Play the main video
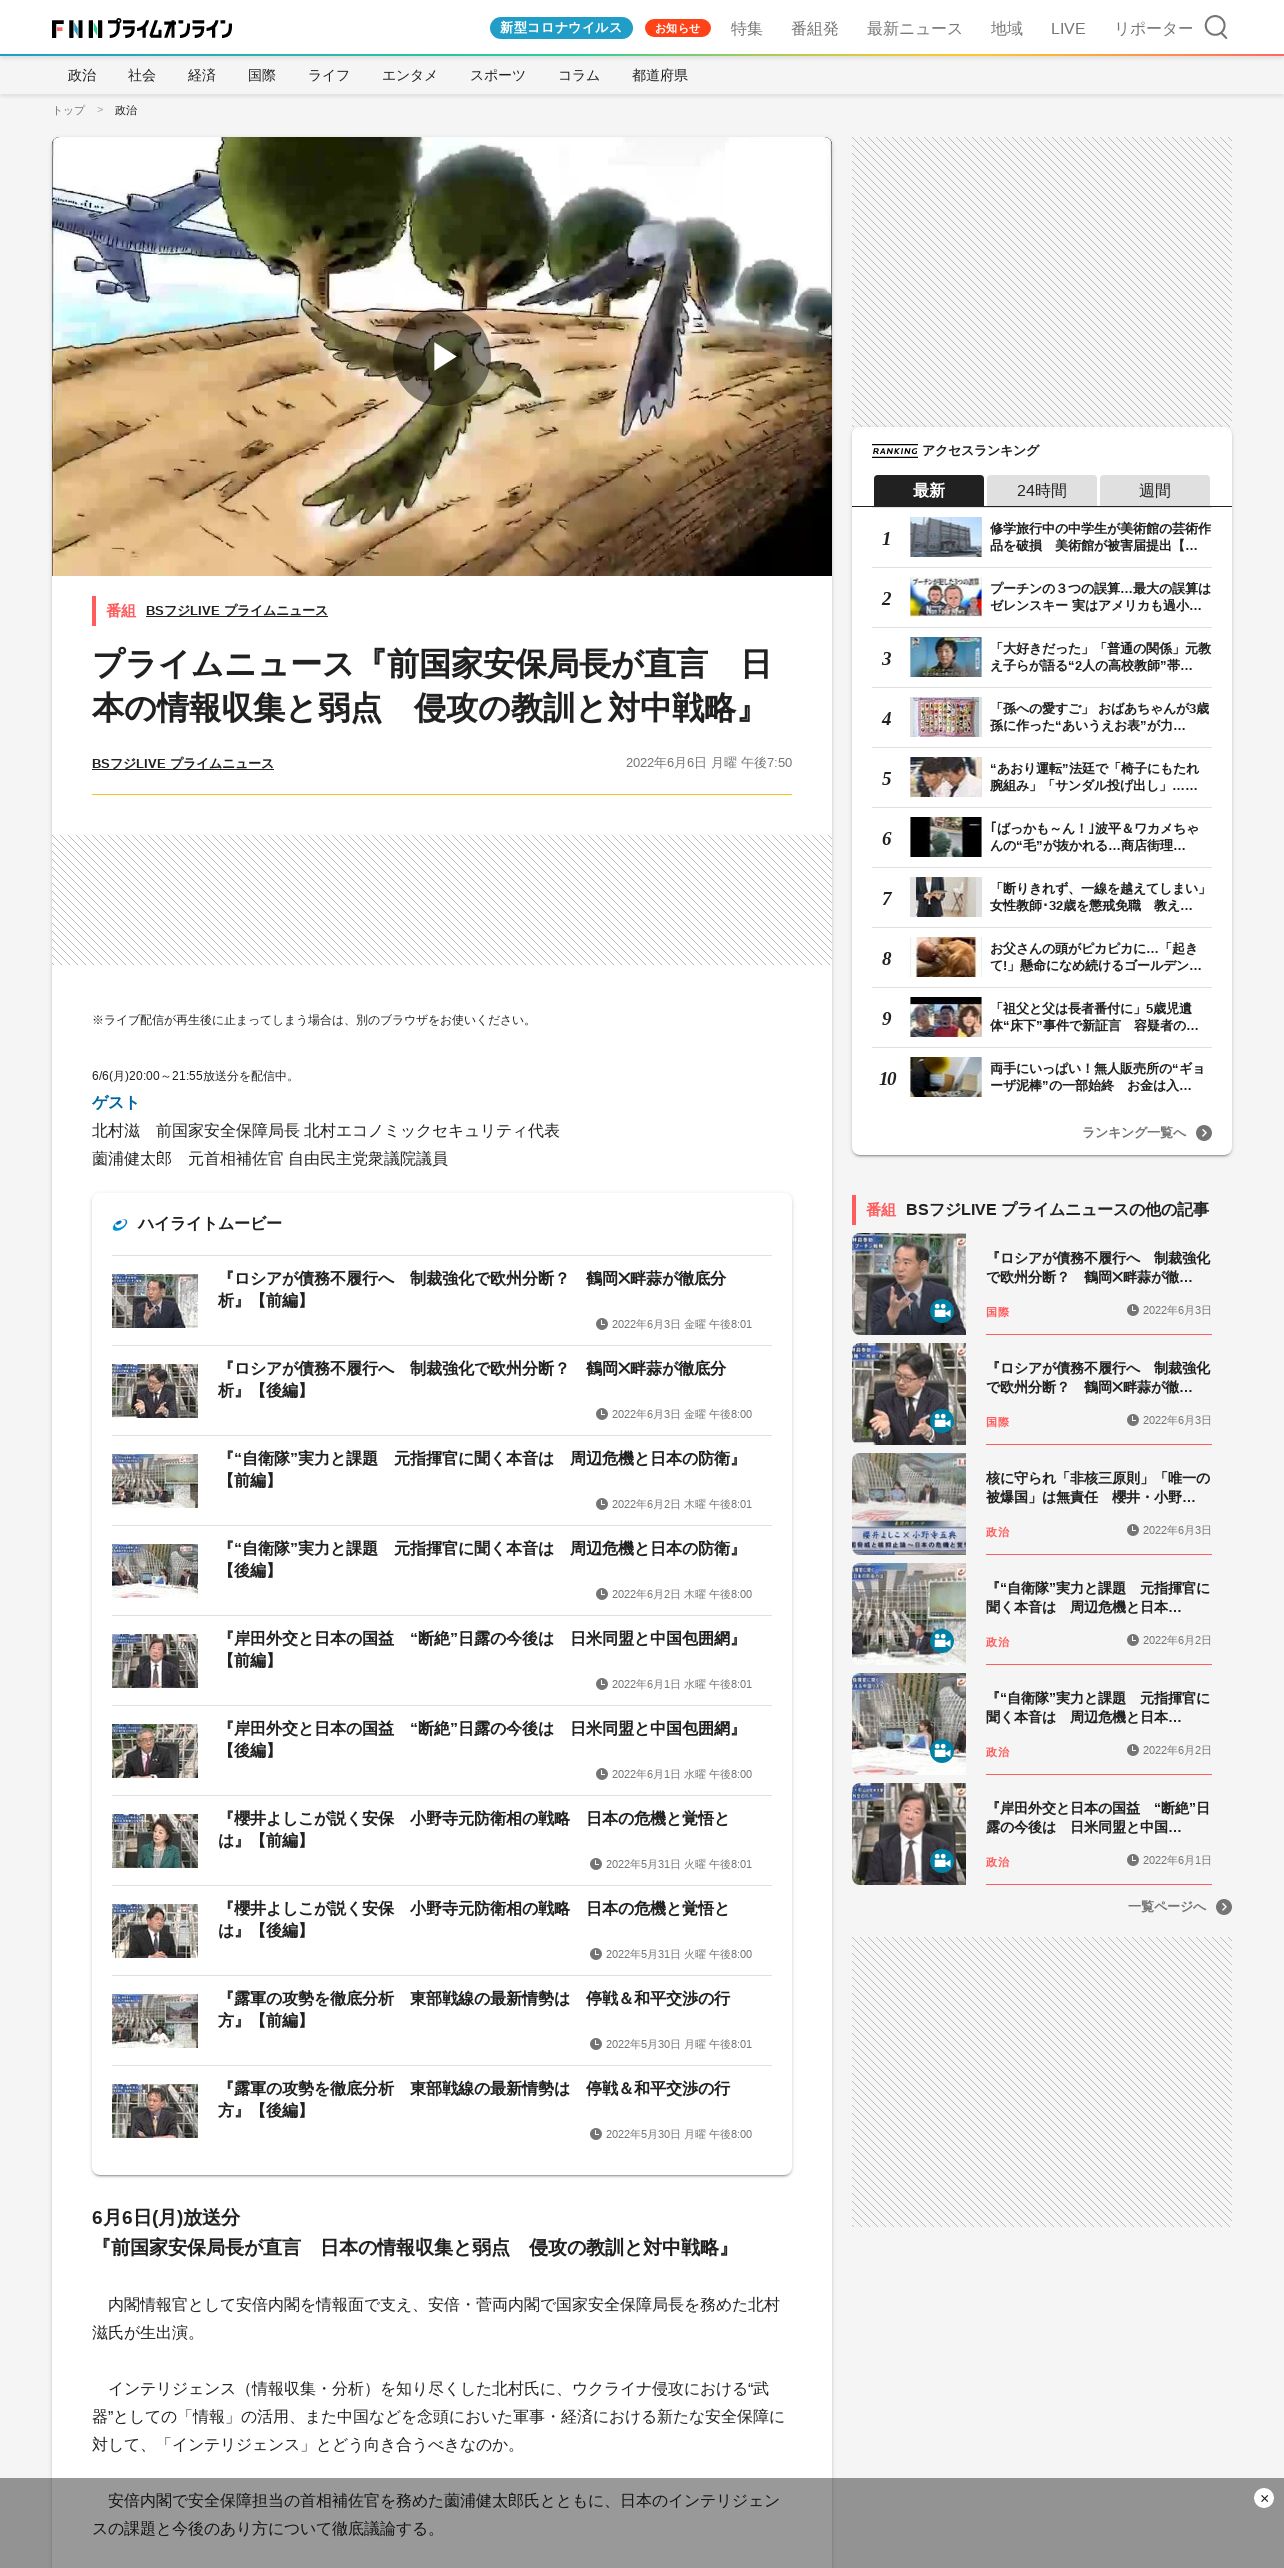The width and height of the screenshot is (1284, 2568). [442, 357]
